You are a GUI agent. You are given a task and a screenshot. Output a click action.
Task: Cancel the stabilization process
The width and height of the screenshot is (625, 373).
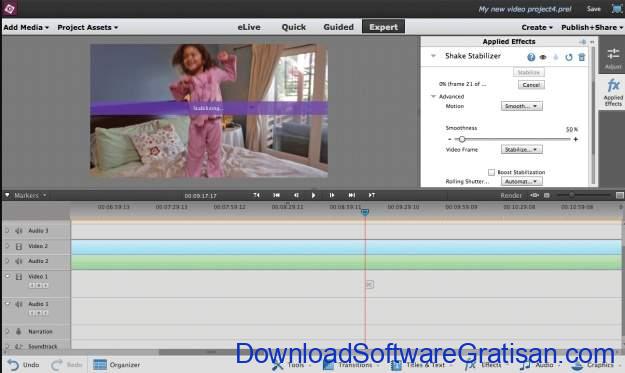[x=531, y=85]
